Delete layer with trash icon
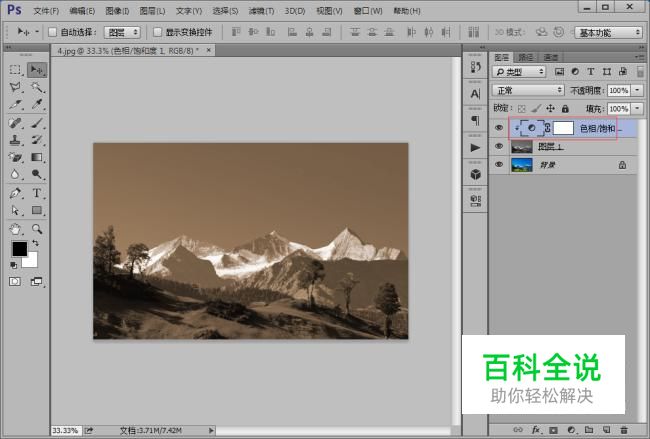650x439 pixels. [624, 430]
